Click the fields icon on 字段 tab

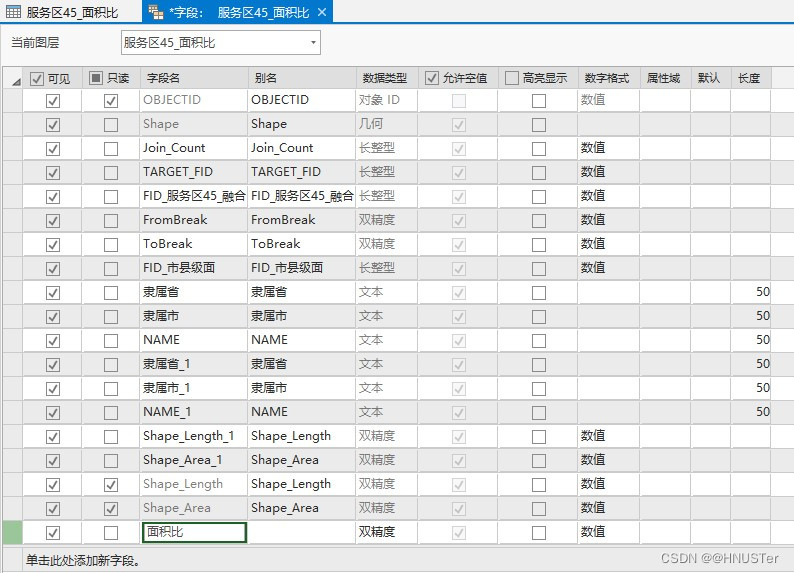(155, 12)
